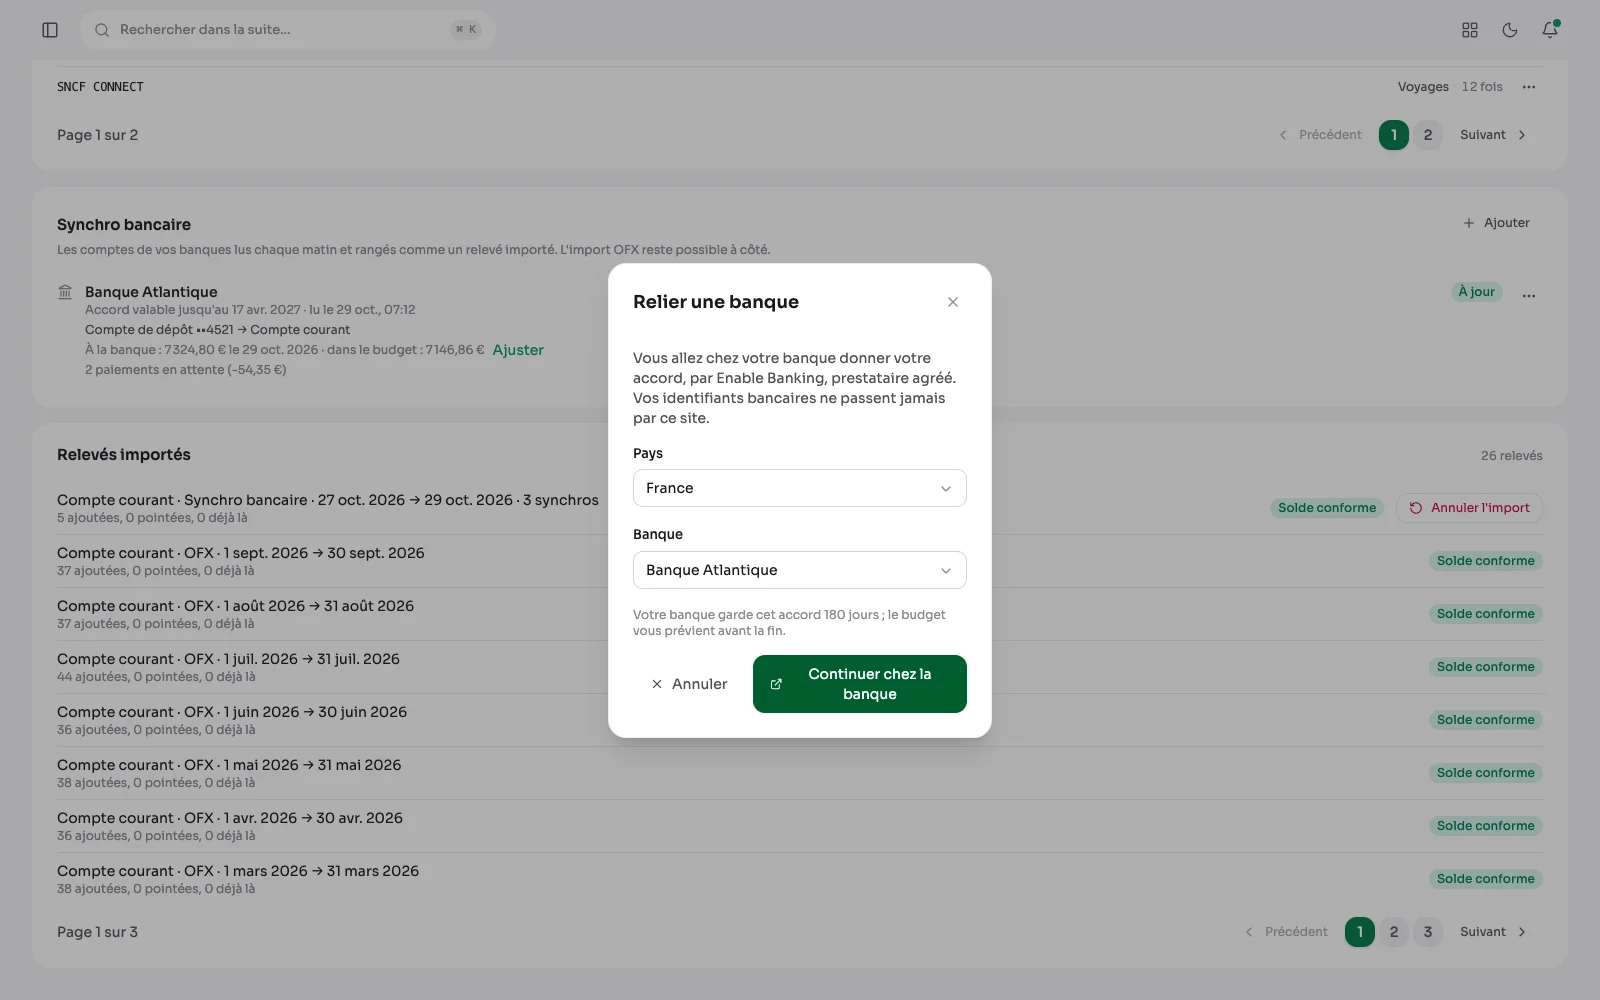This screenshot has height=1000, width=1600.
Task: Open SNCF CONNECT row options menu
Action: tap(1529, 87)
